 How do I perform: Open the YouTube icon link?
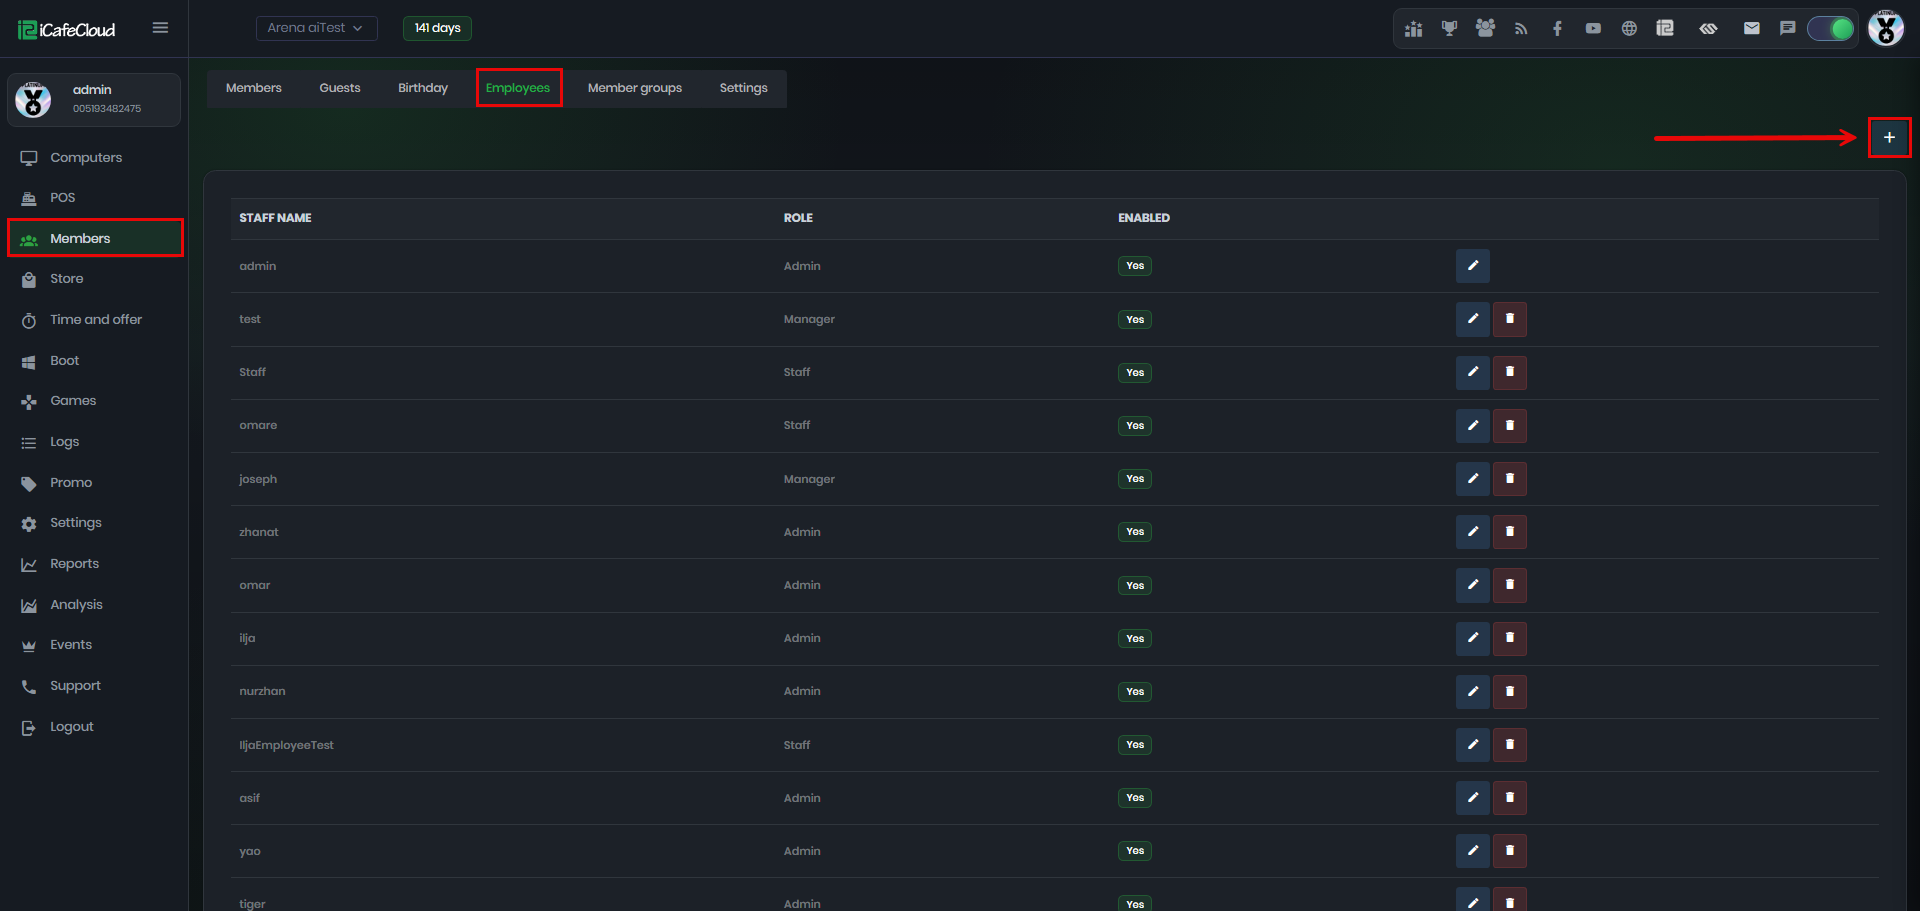1593,29
